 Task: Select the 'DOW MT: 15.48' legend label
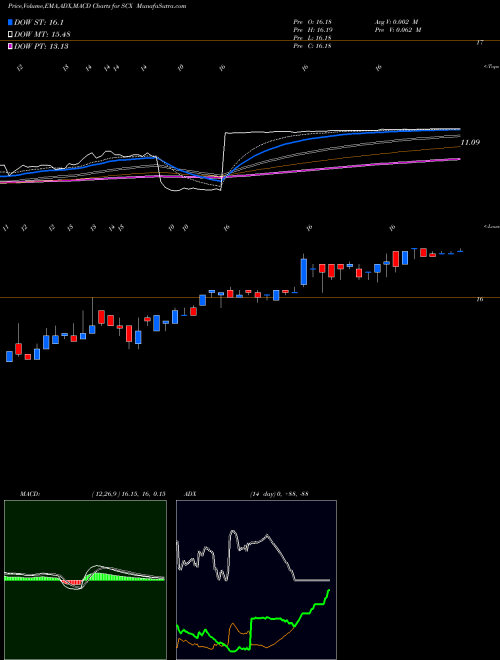pyautogui.click(x=42, y=35)
